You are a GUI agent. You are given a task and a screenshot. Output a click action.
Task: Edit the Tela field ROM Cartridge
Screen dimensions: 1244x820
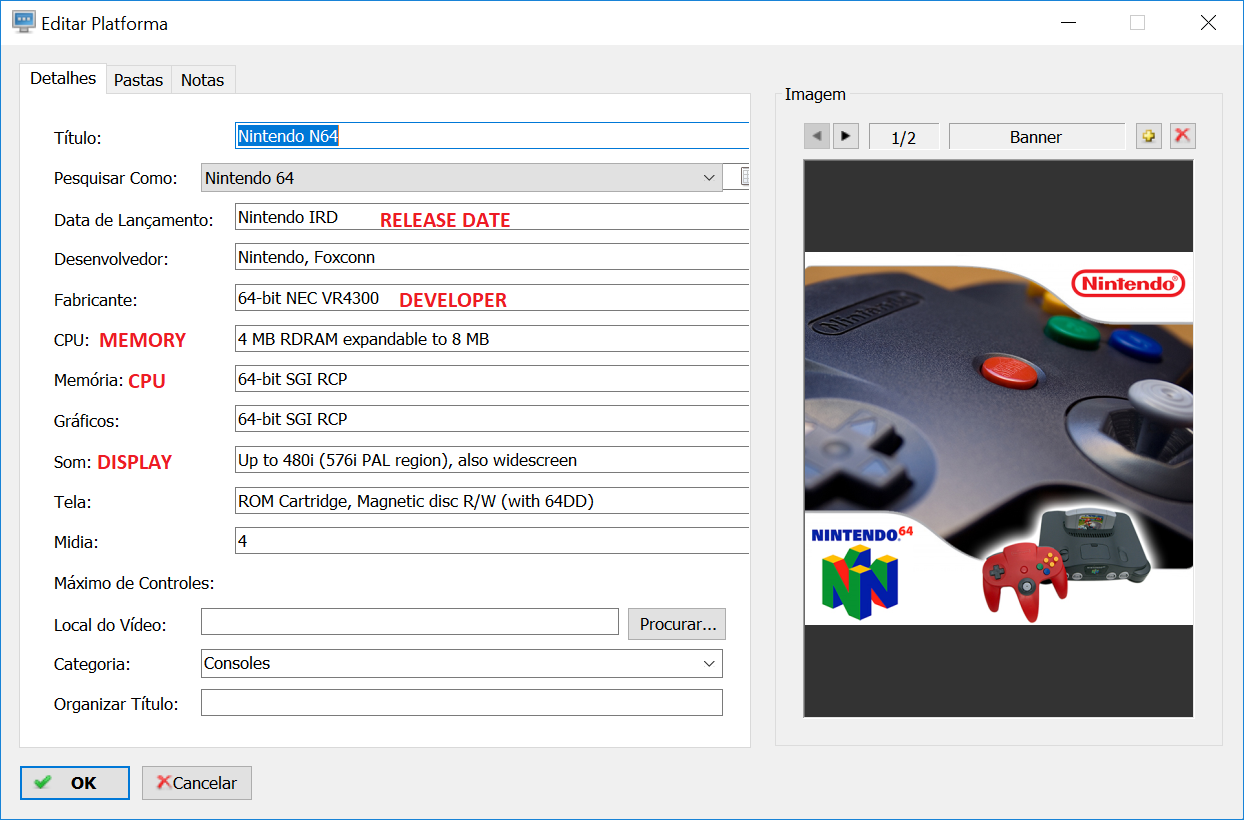coord(492,501)
